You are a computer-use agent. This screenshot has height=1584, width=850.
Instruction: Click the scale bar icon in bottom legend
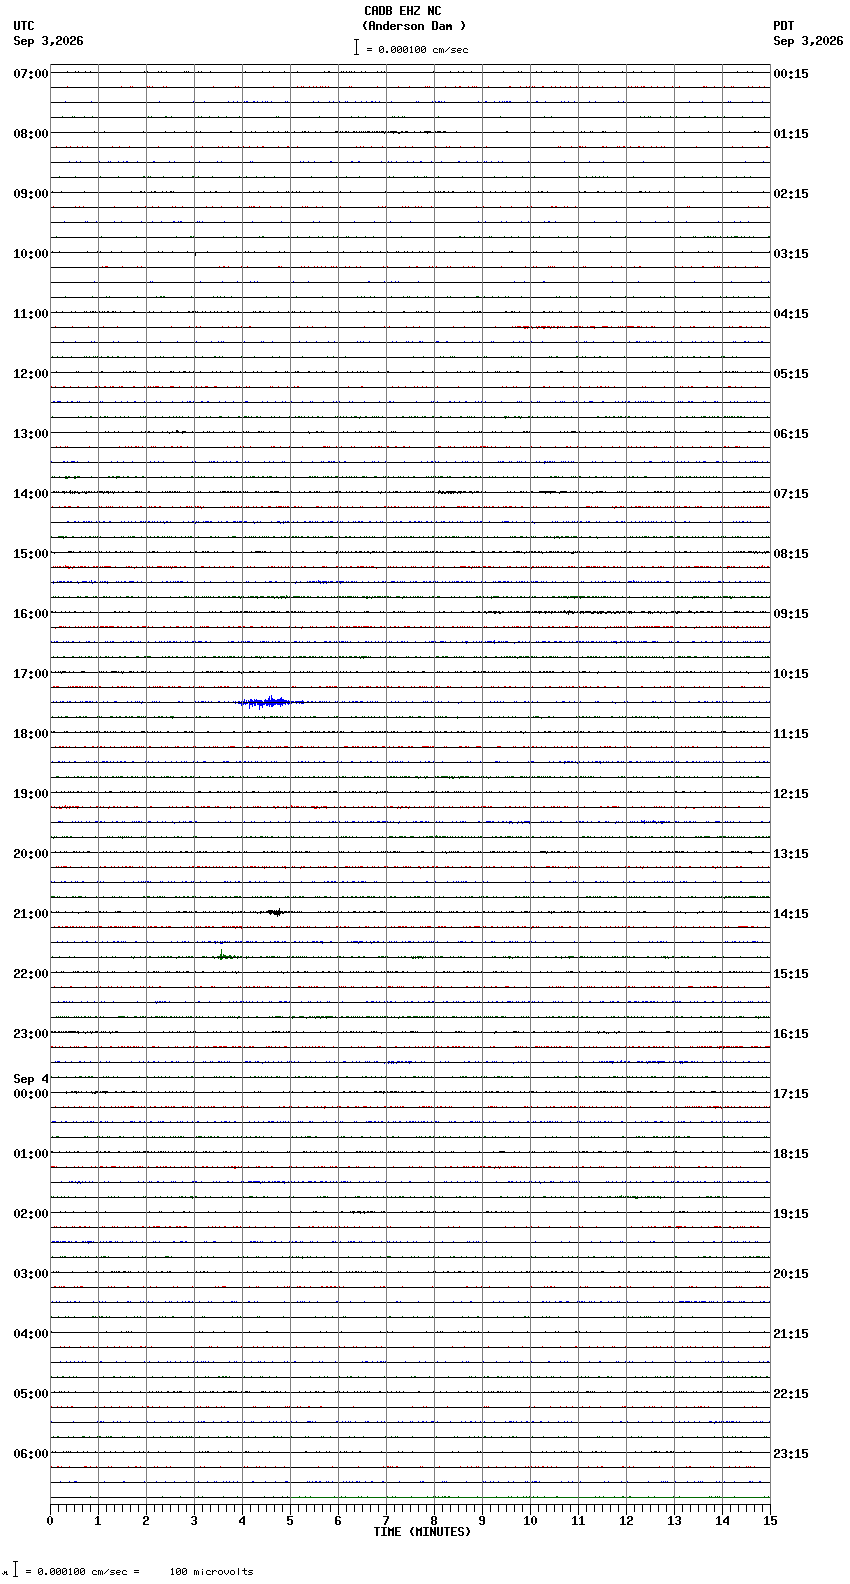pos(15,1570)
